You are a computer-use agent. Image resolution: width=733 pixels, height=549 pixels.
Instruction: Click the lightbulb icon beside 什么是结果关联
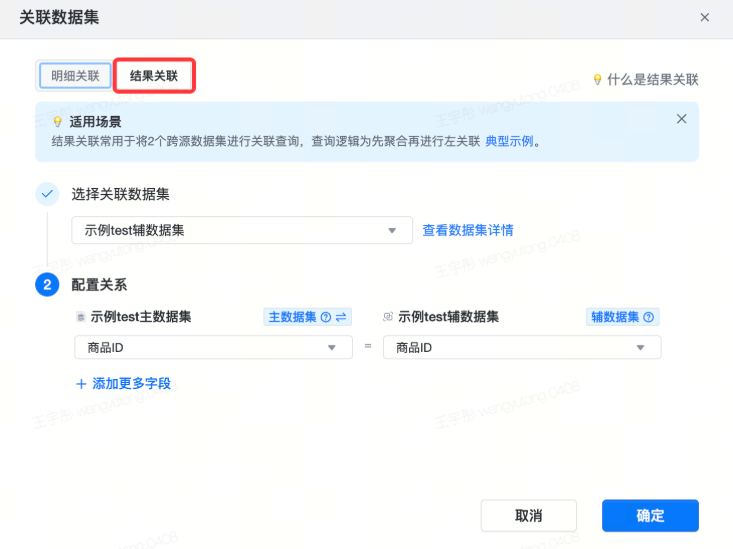pyautogui.click(x=597, y=79)
